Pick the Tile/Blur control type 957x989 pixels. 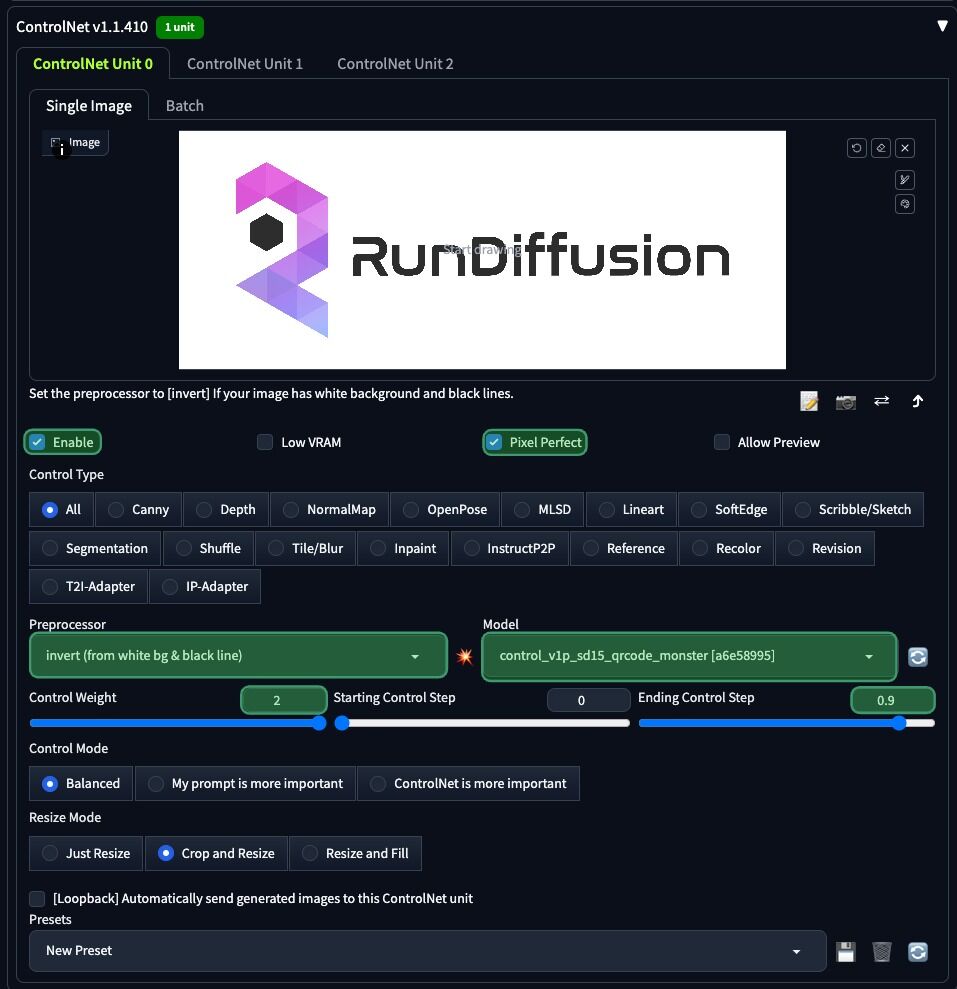pyautogui.click(x=305, y=548)
